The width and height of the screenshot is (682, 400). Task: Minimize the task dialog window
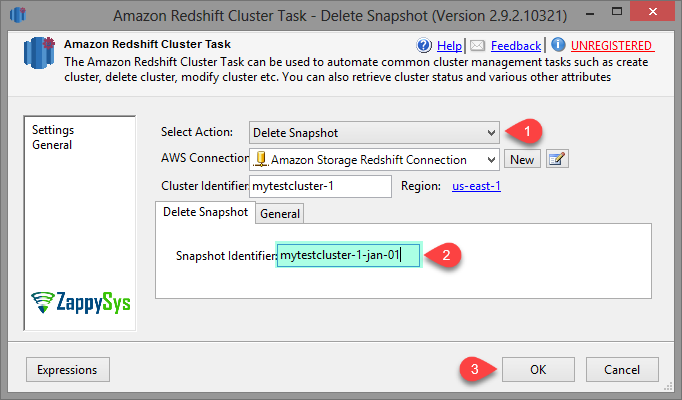590,13
